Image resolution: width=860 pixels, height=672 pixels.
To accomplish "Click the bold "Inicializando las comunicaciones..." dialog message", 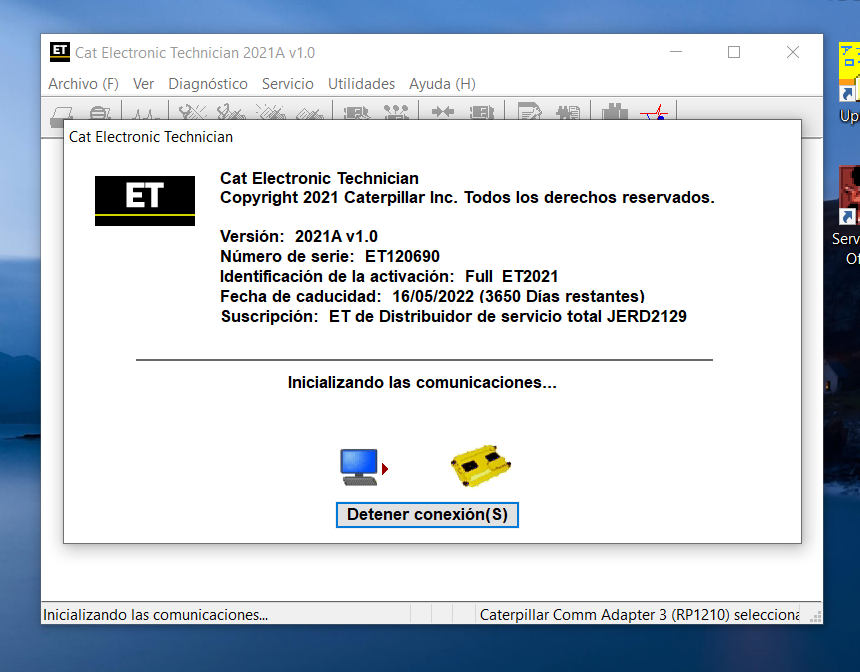I will 422,382.
